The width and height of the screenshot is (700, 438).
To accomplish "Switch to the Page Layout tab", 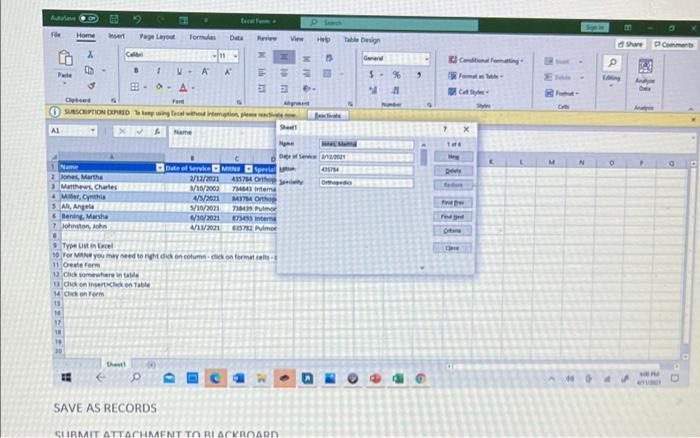I will pos(157,37).
